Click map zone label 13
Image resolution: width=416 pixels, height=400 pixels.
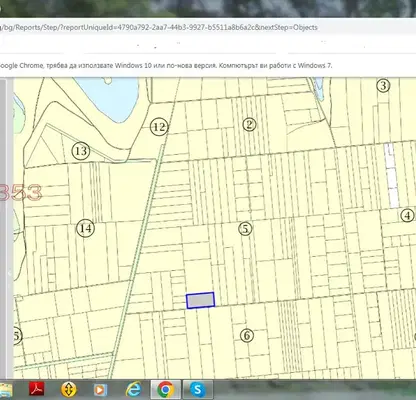point(81,151)
